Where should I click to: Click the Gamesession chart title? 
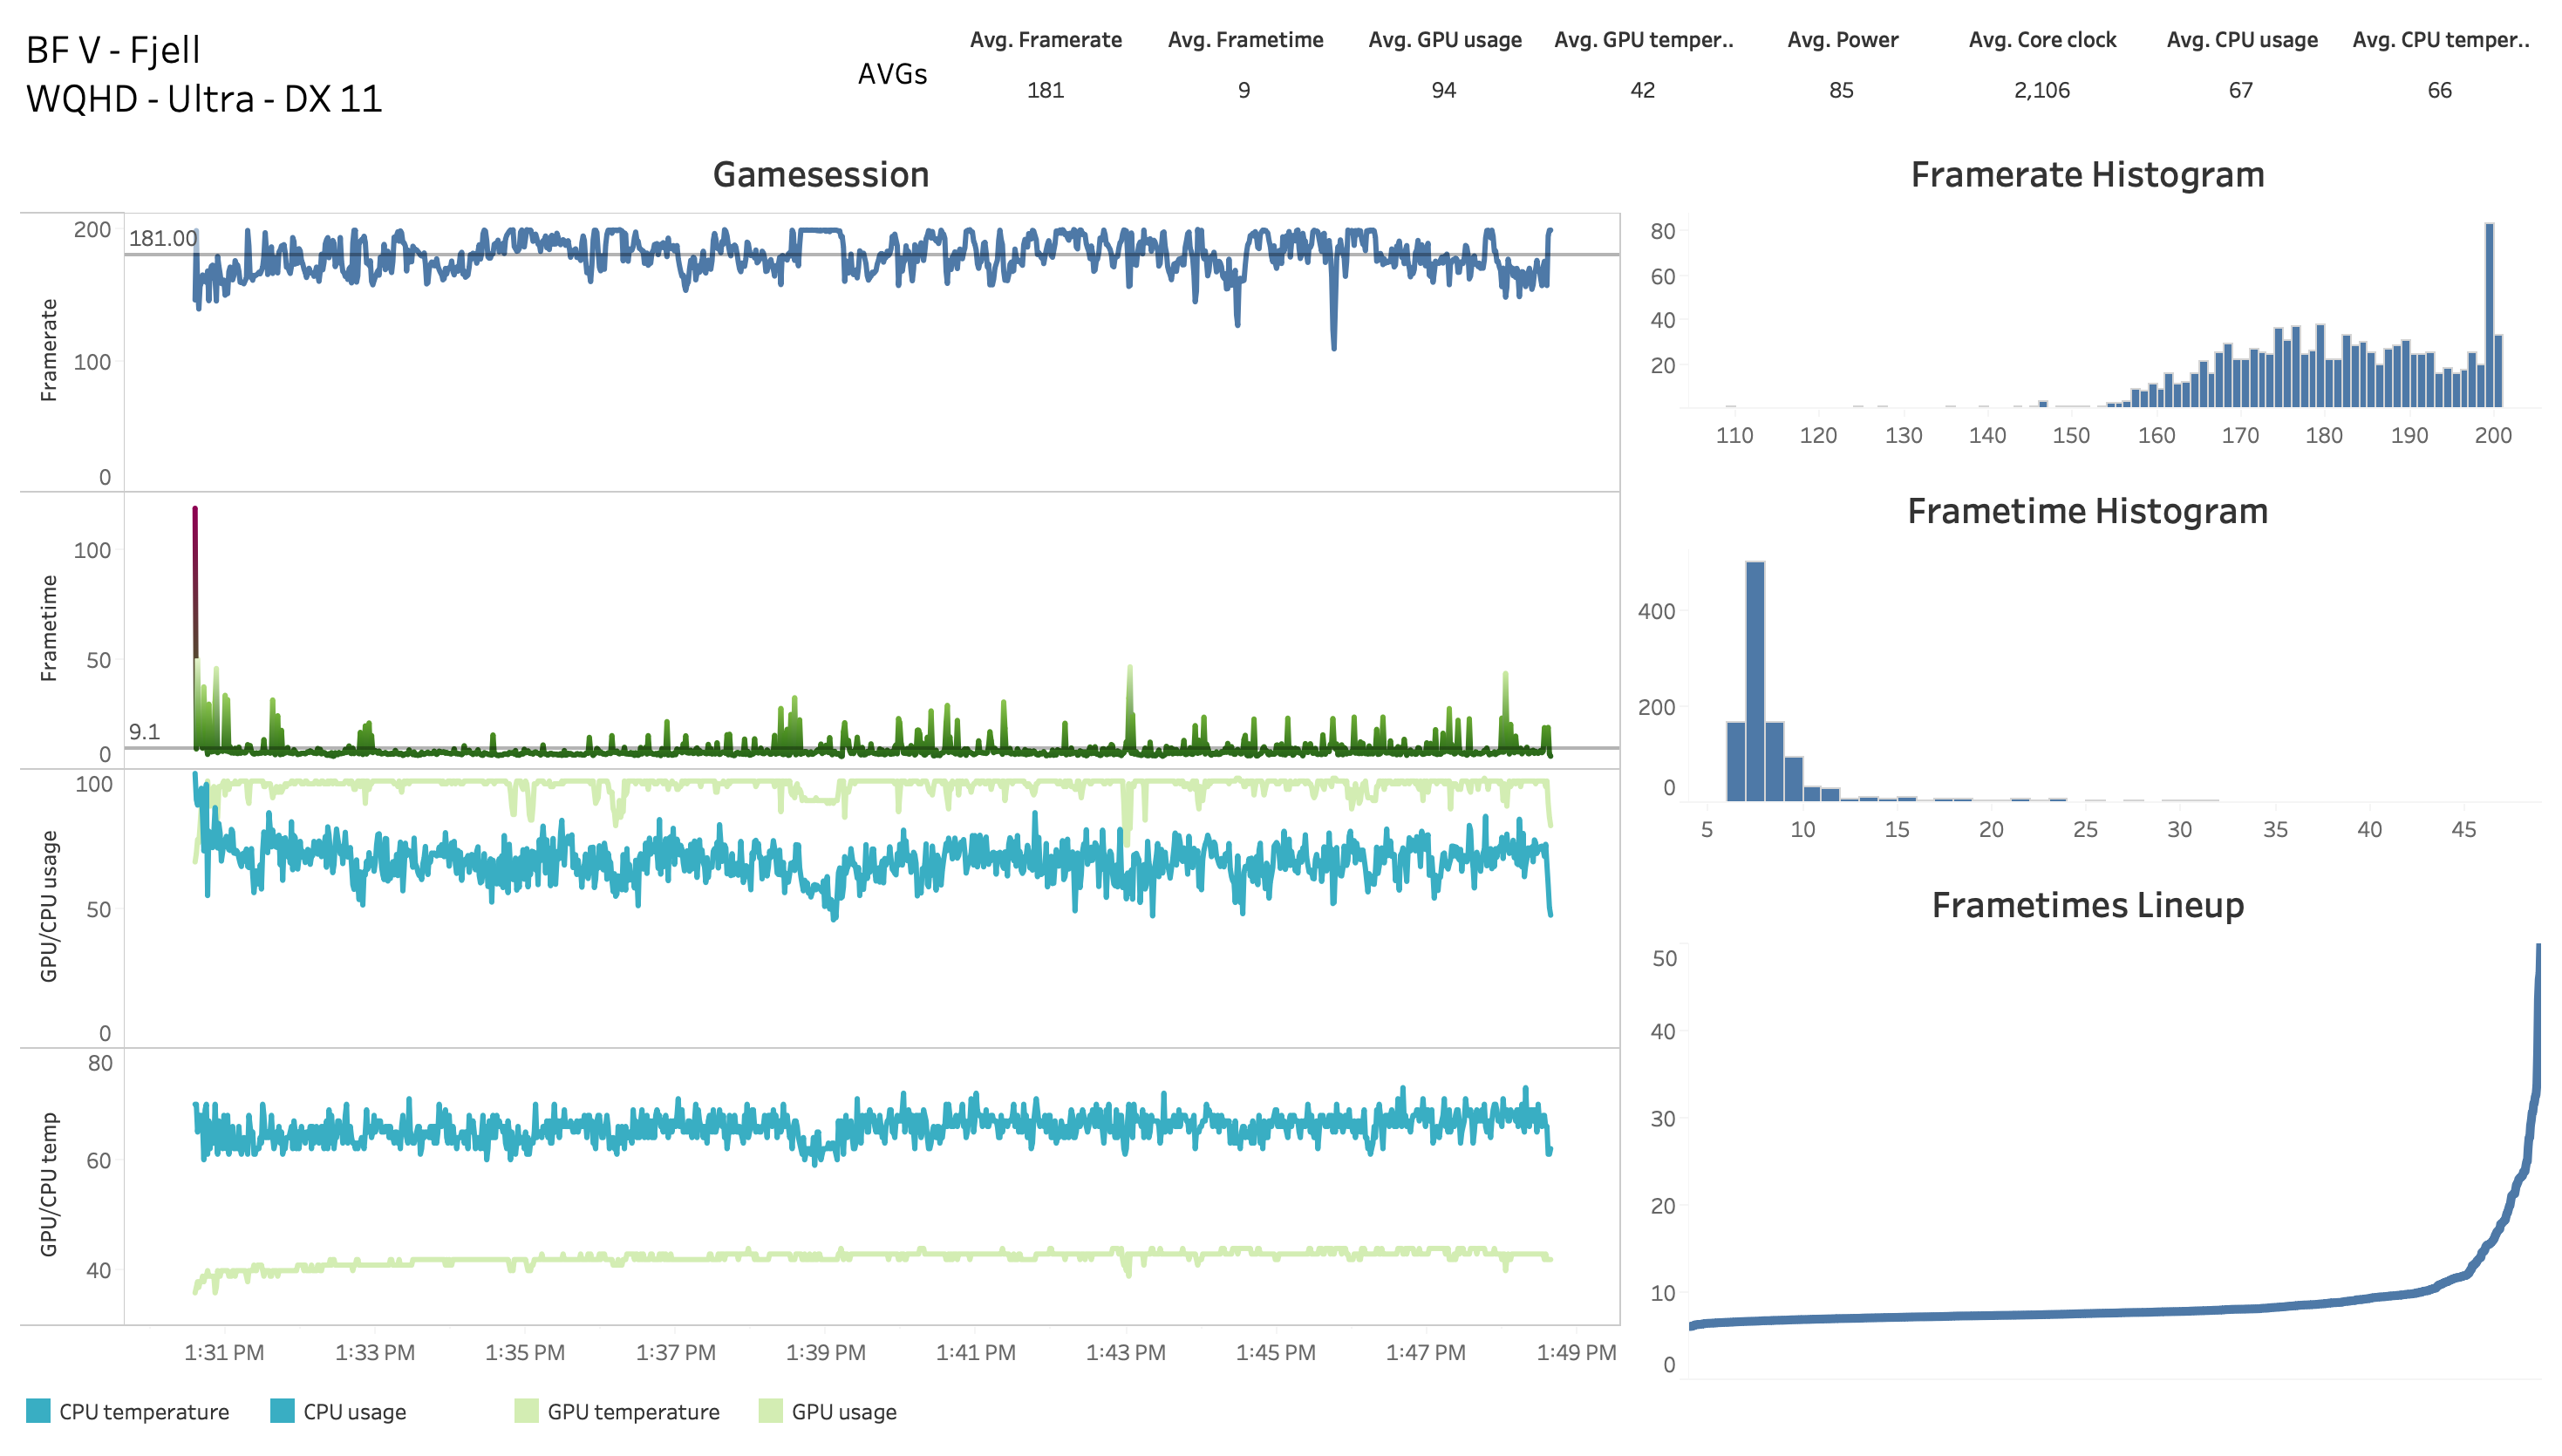(x=820, y=175)
